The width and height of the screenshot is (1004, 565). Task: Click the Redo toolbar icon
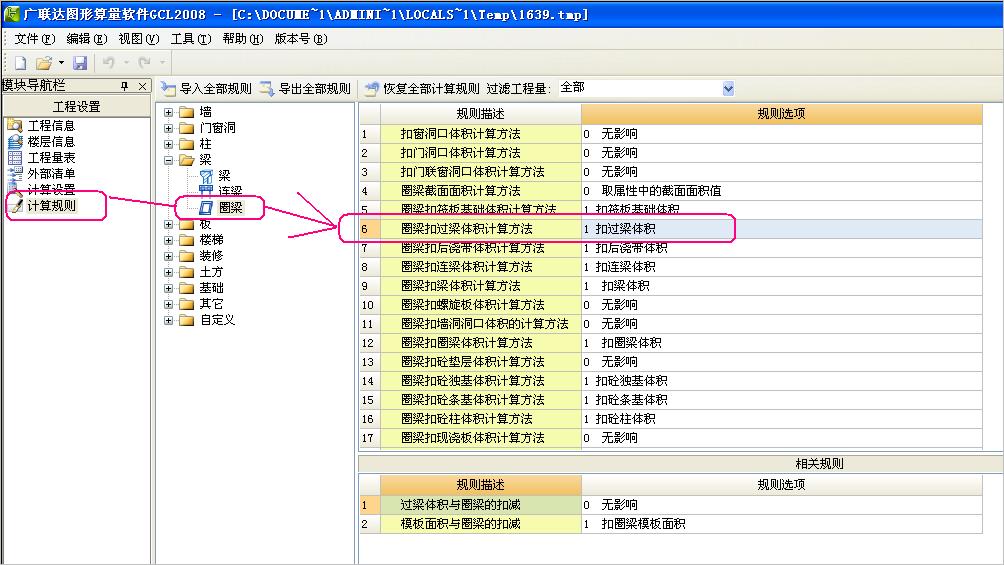click(144, 62)
